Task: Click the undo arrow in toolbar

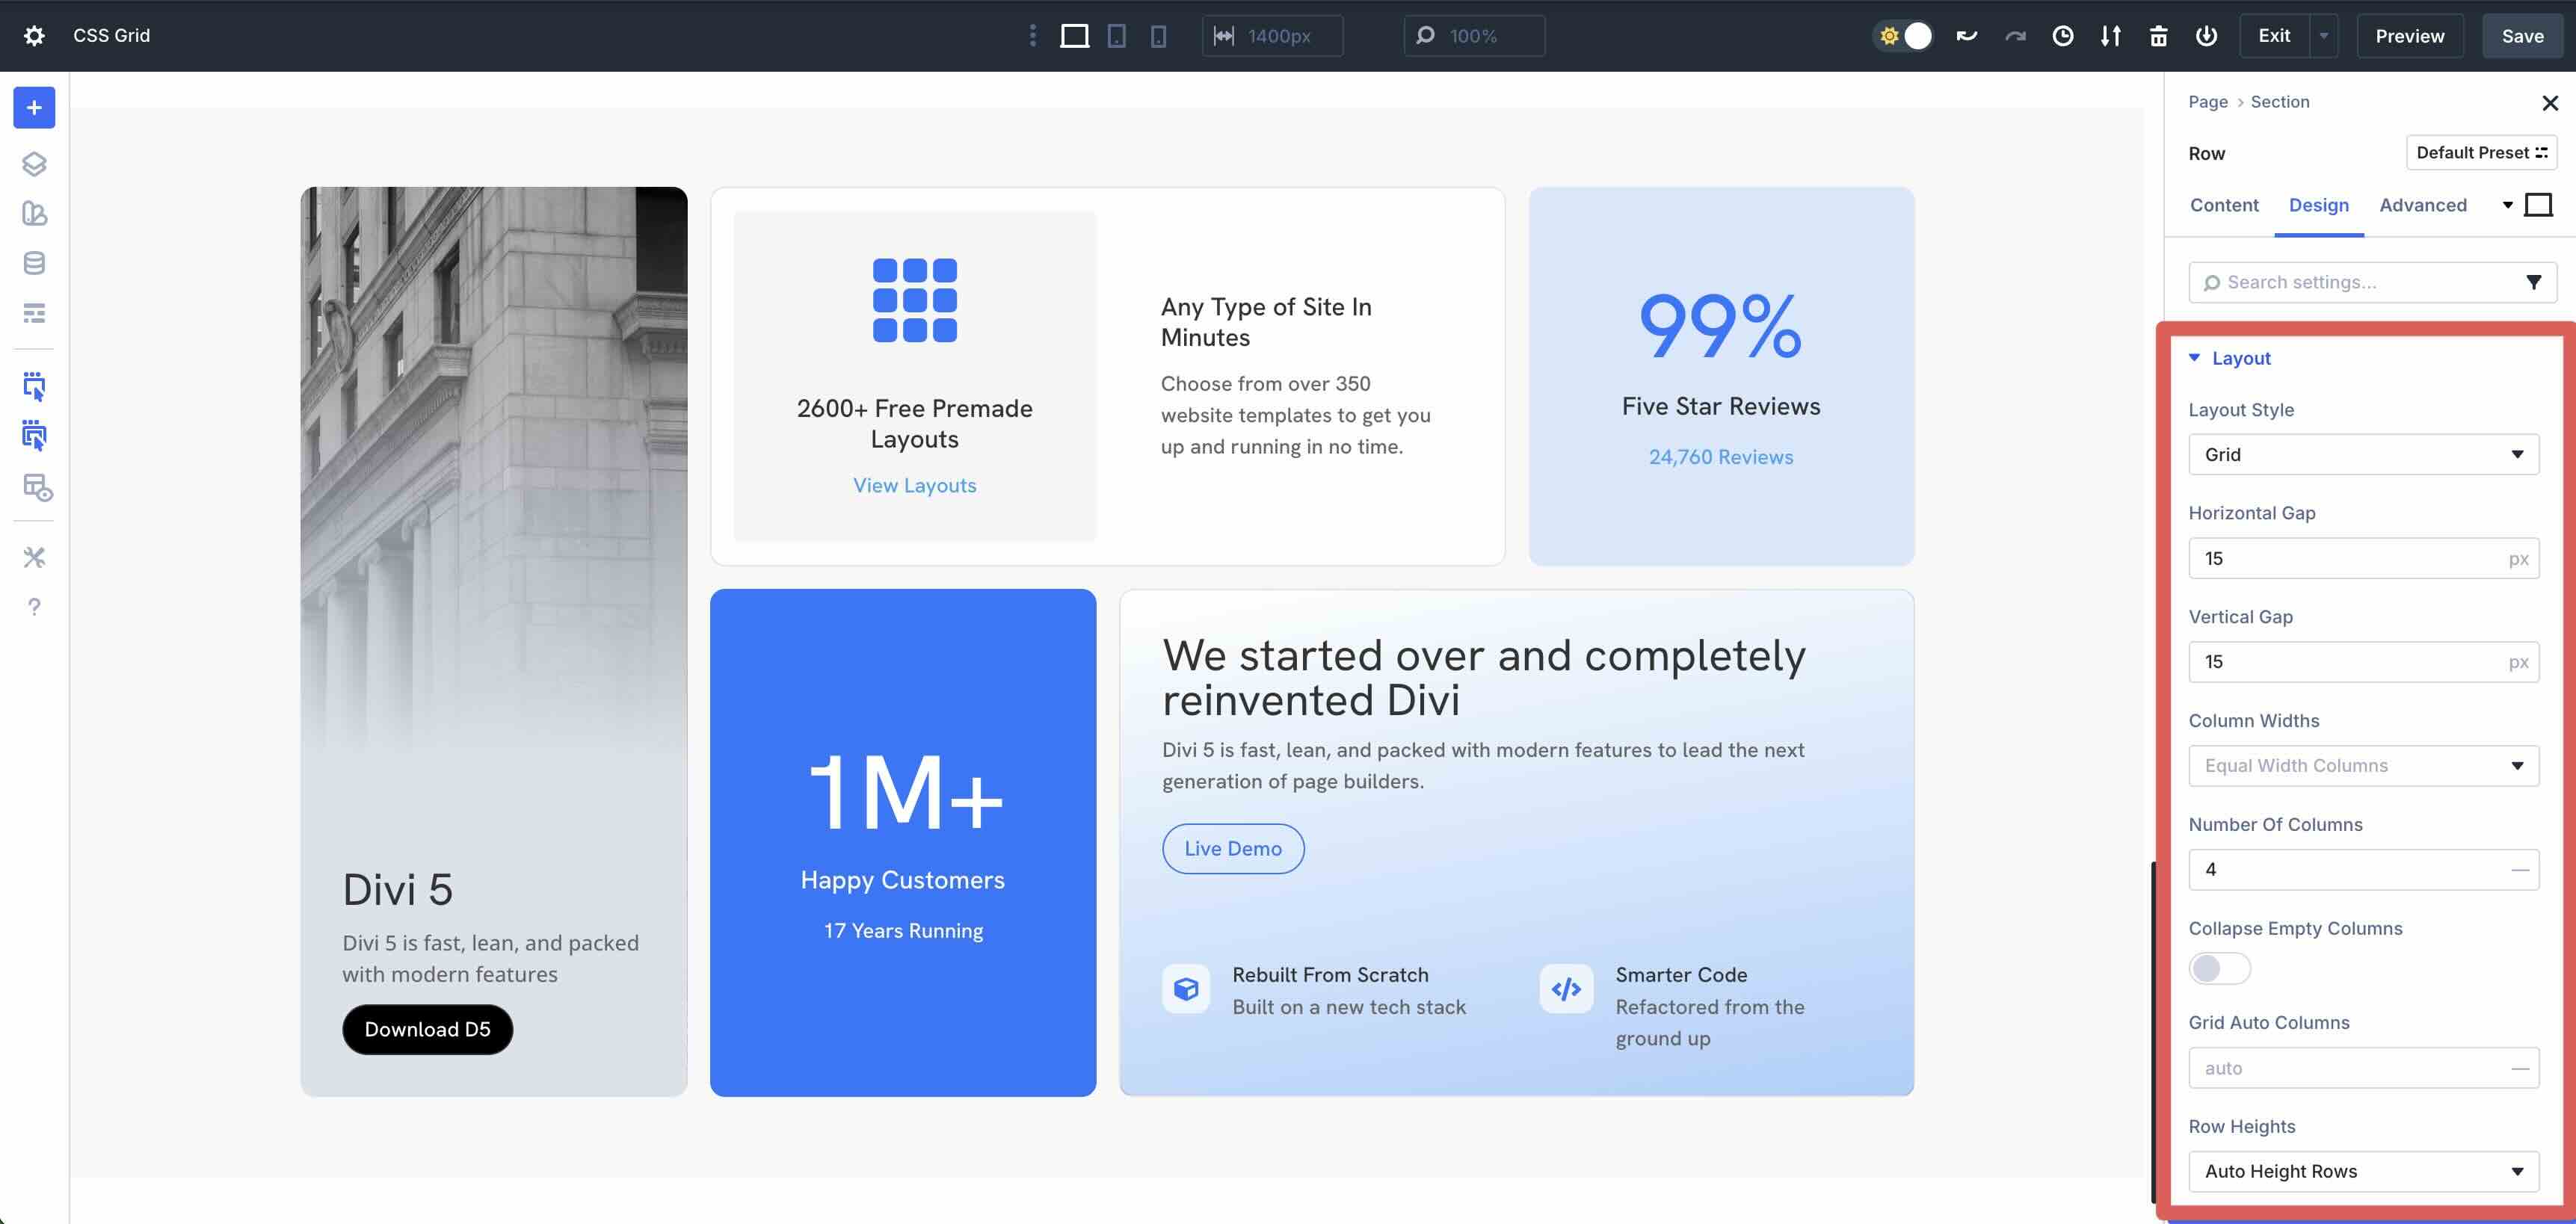Action: click(1967, 35)
